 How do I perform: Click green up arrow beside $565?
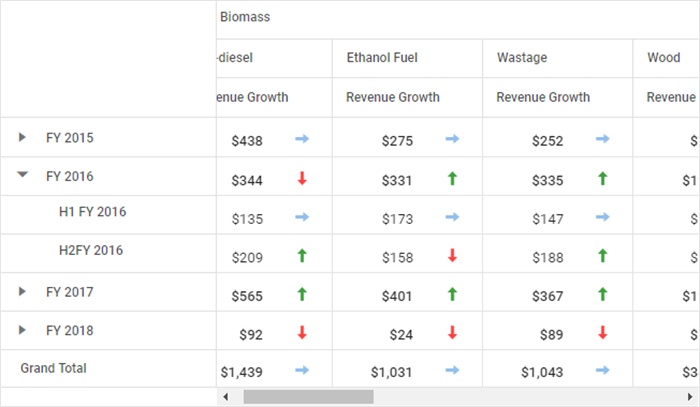coord(301,294)
